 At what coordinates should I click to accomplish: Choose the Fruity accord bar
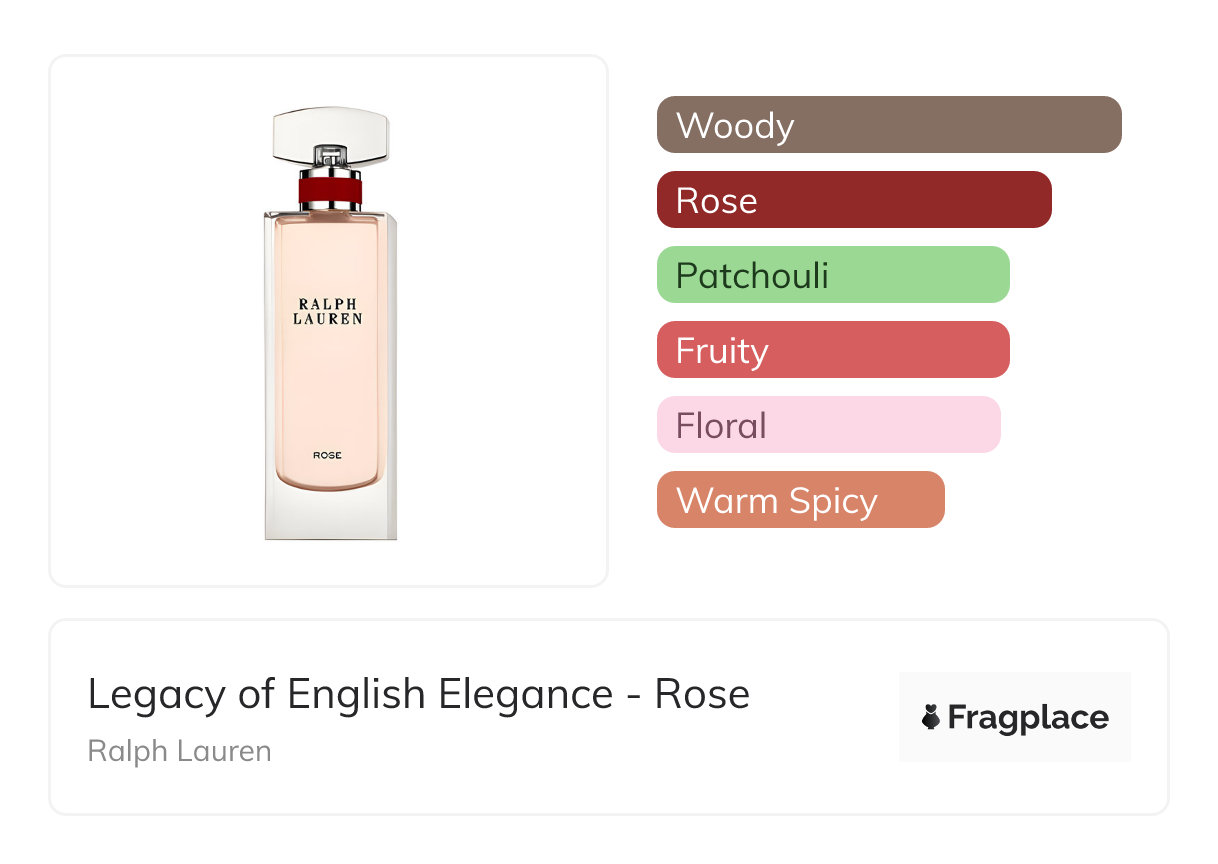pos(832,350)
